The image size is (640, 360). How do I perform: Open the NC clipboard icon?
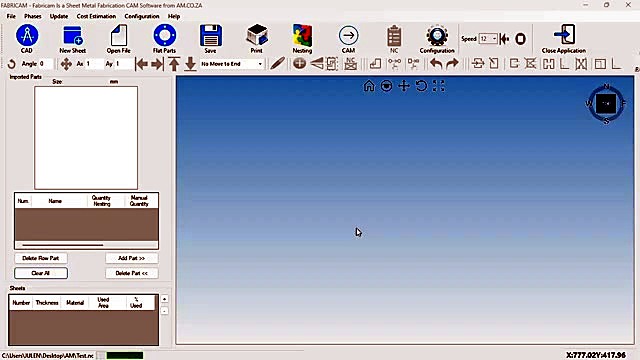[394, 36]
